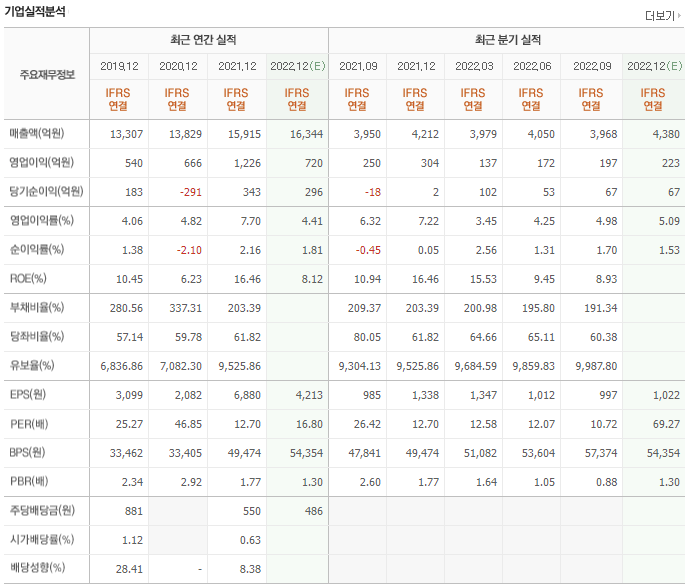
Task: Select the 최근 연간 실적 header
Action: pos(203,40)
